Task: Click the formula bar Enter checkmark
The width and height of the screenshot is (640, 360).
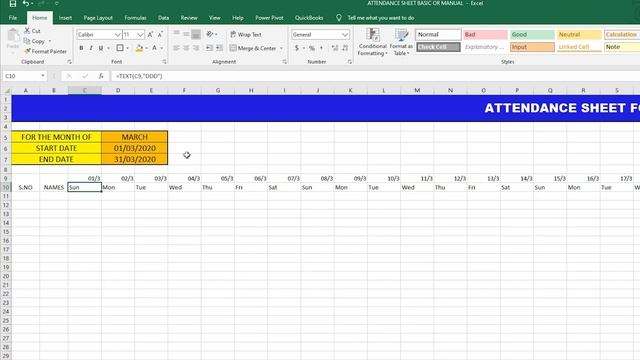Action: (85, 76)
